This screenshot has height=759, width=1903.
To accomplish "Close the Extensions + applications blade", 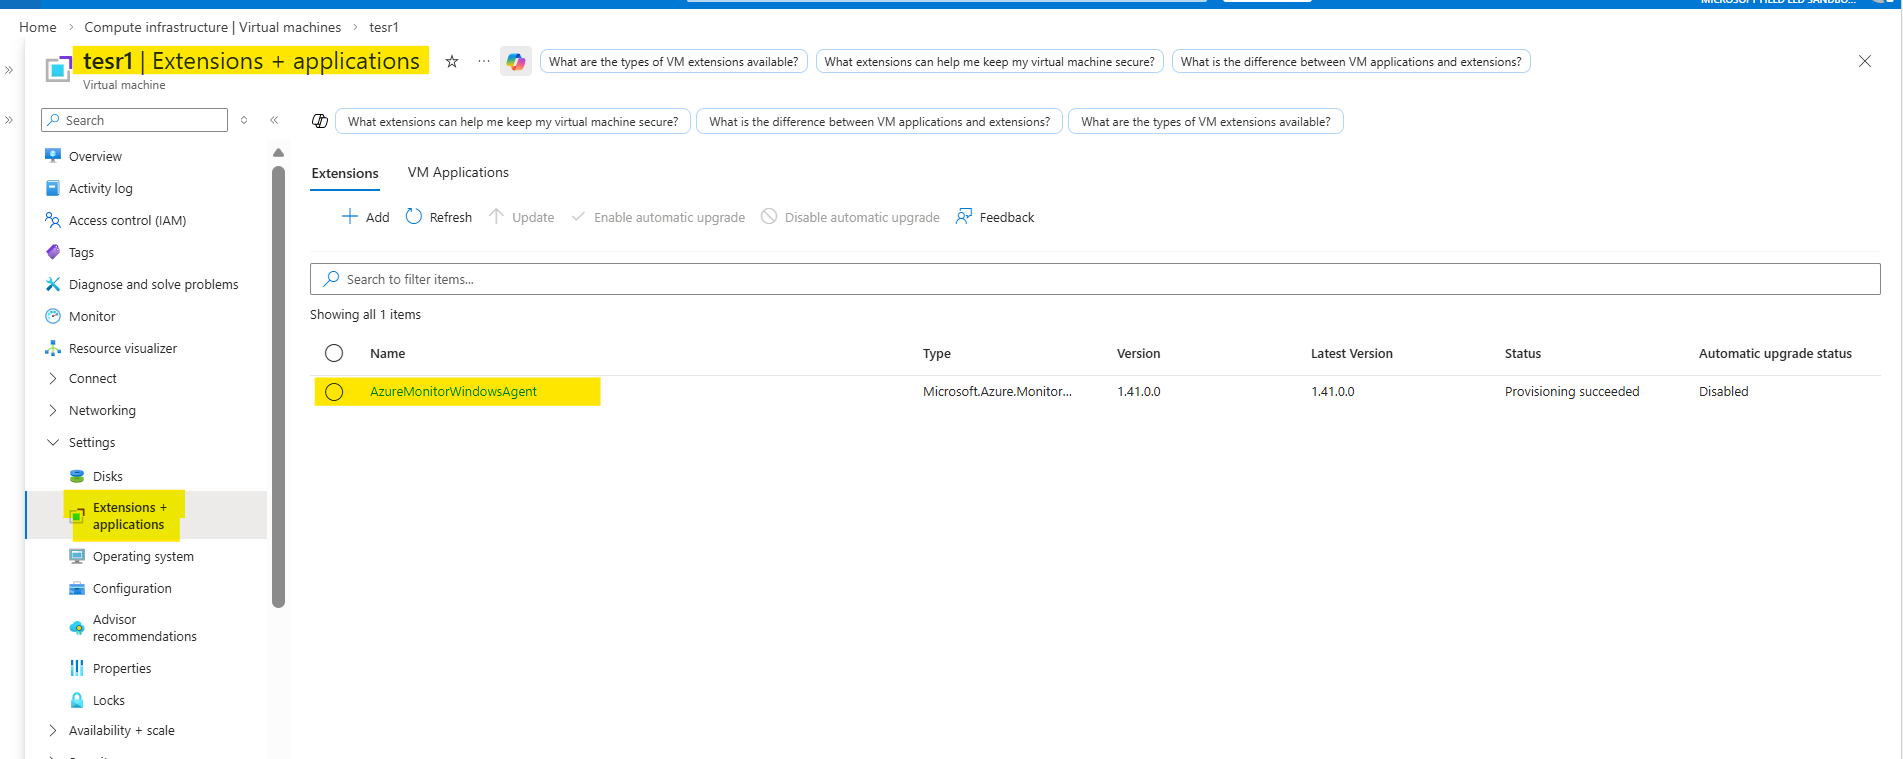I will point(1865,61).
